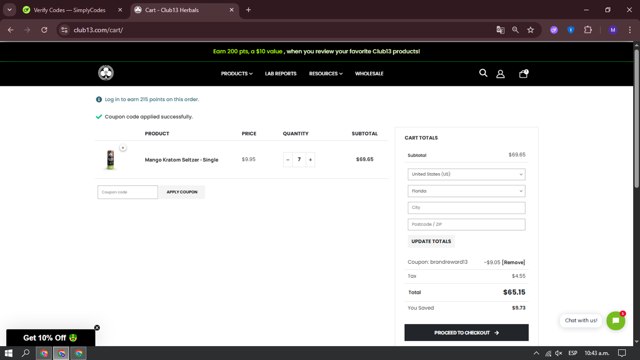Open the Windows notification center icon
The width and height of the screenshot is (640, 360).
622,353
